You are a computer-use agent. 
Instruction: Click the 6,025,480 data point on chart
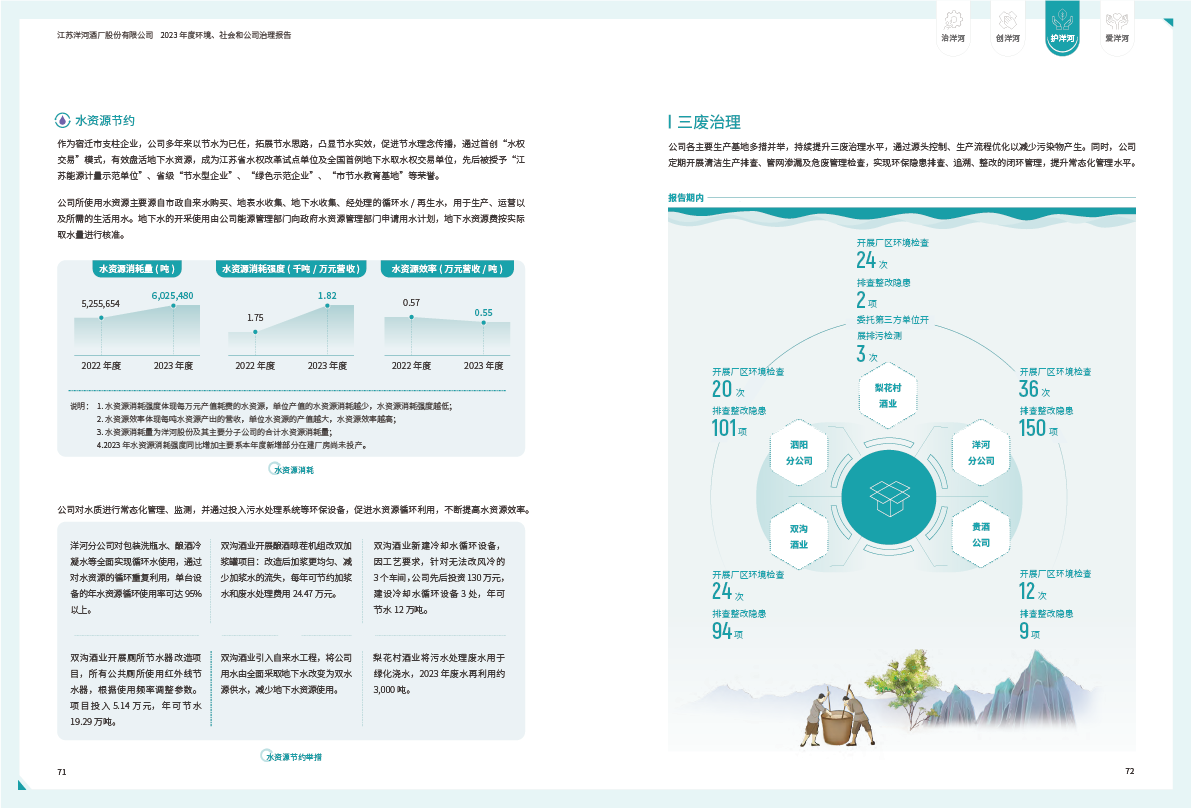click(173, 305)
